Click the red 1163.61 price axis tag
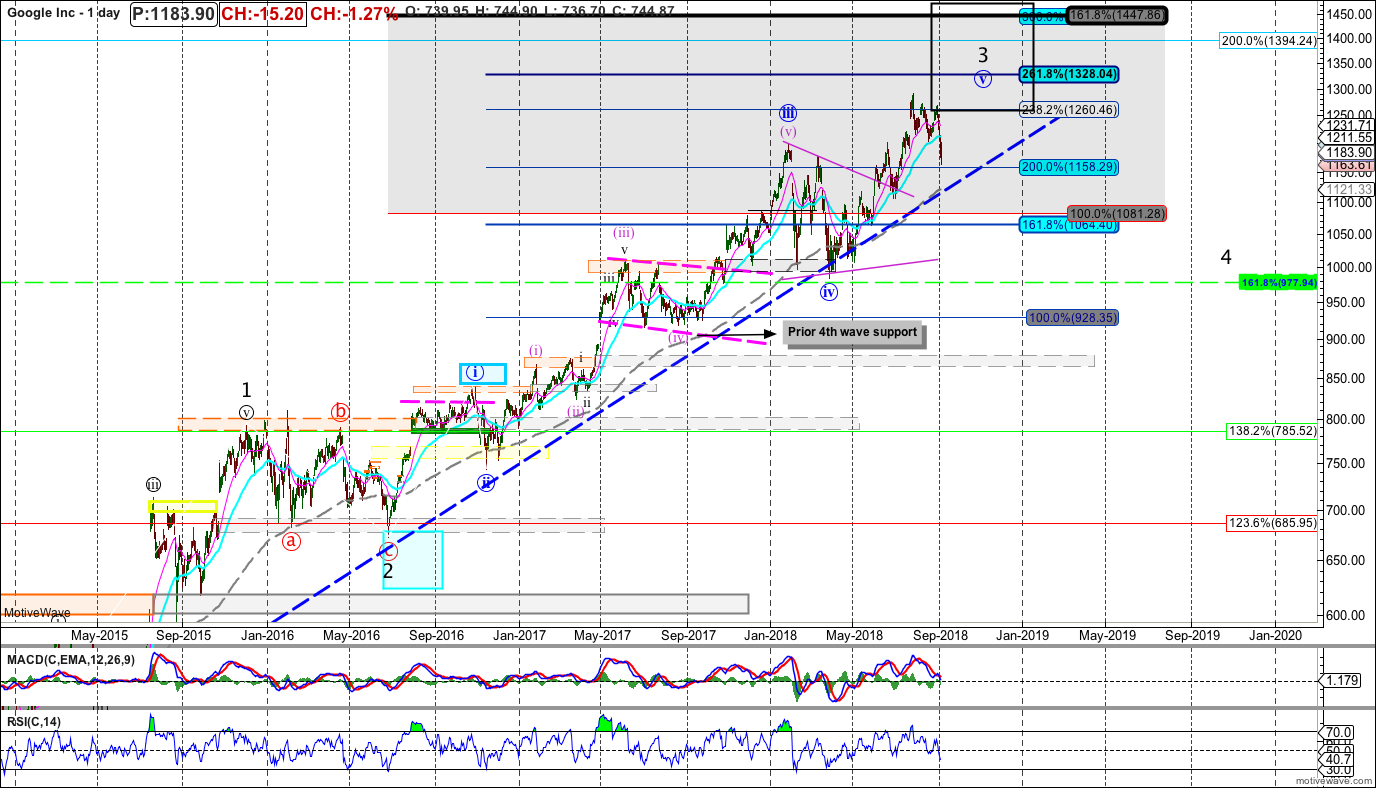The width and height of the screenshot is (1376, 788). [1346, 164]
